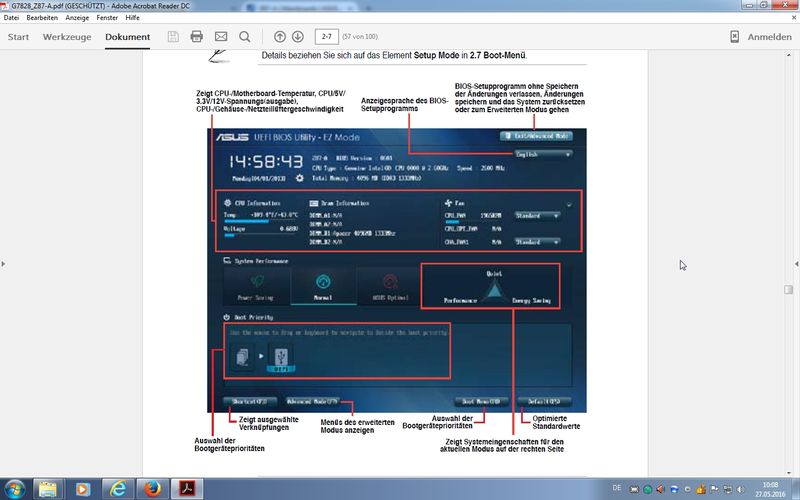Image resolution: width=800 pixels, height=500 pixels.
Task: Open the Hilfe menu
Action: pyautogui.click(x=132, y=17)
